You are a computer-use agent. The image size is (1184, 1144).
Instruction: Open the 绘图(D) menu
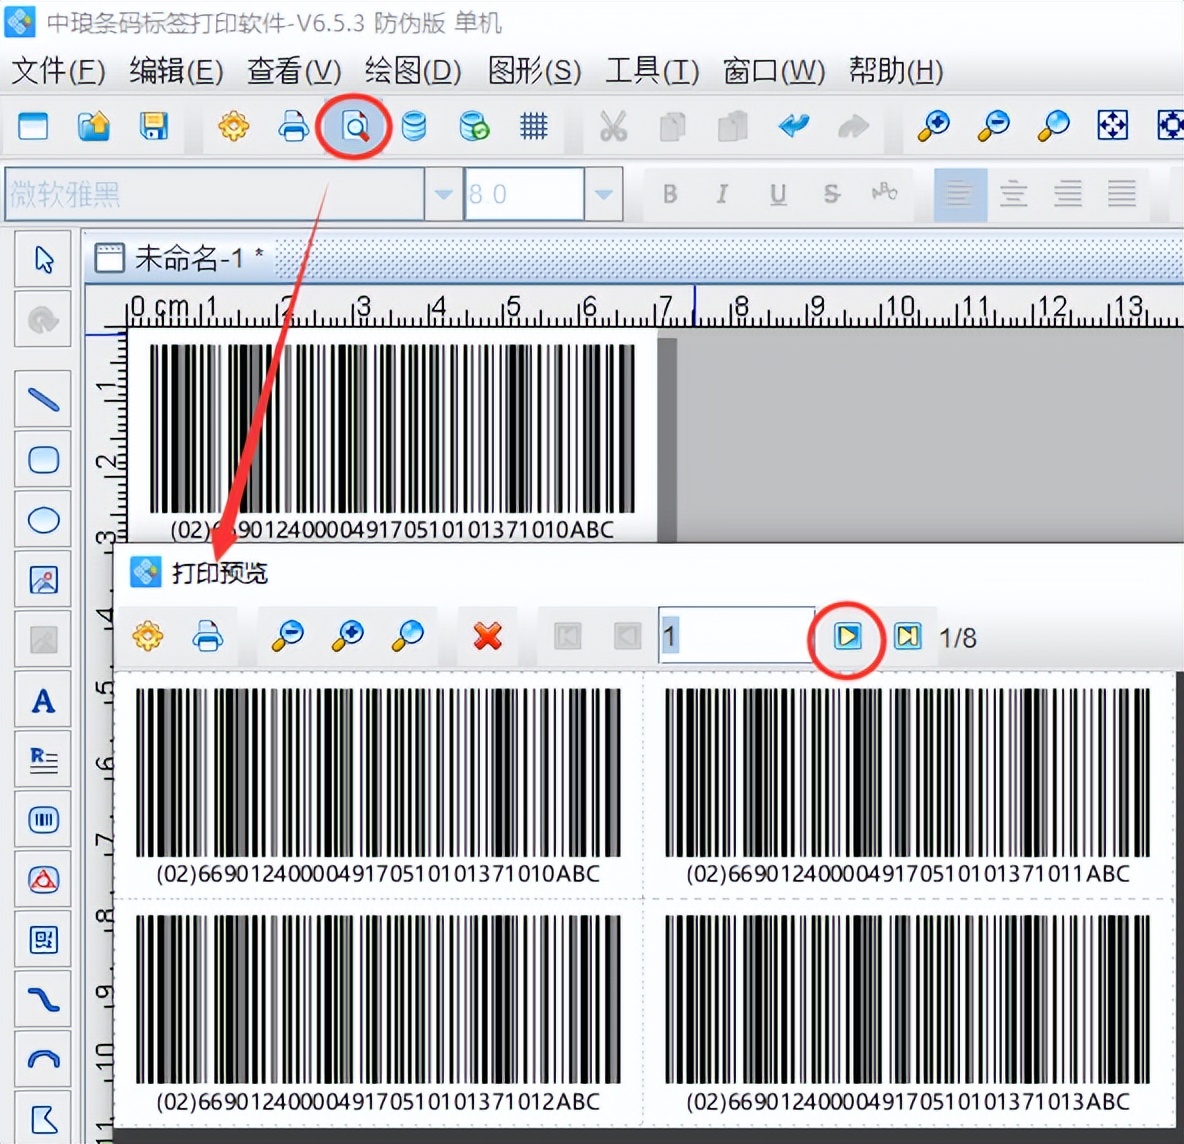pyautogui.click(x=413, y=72)
